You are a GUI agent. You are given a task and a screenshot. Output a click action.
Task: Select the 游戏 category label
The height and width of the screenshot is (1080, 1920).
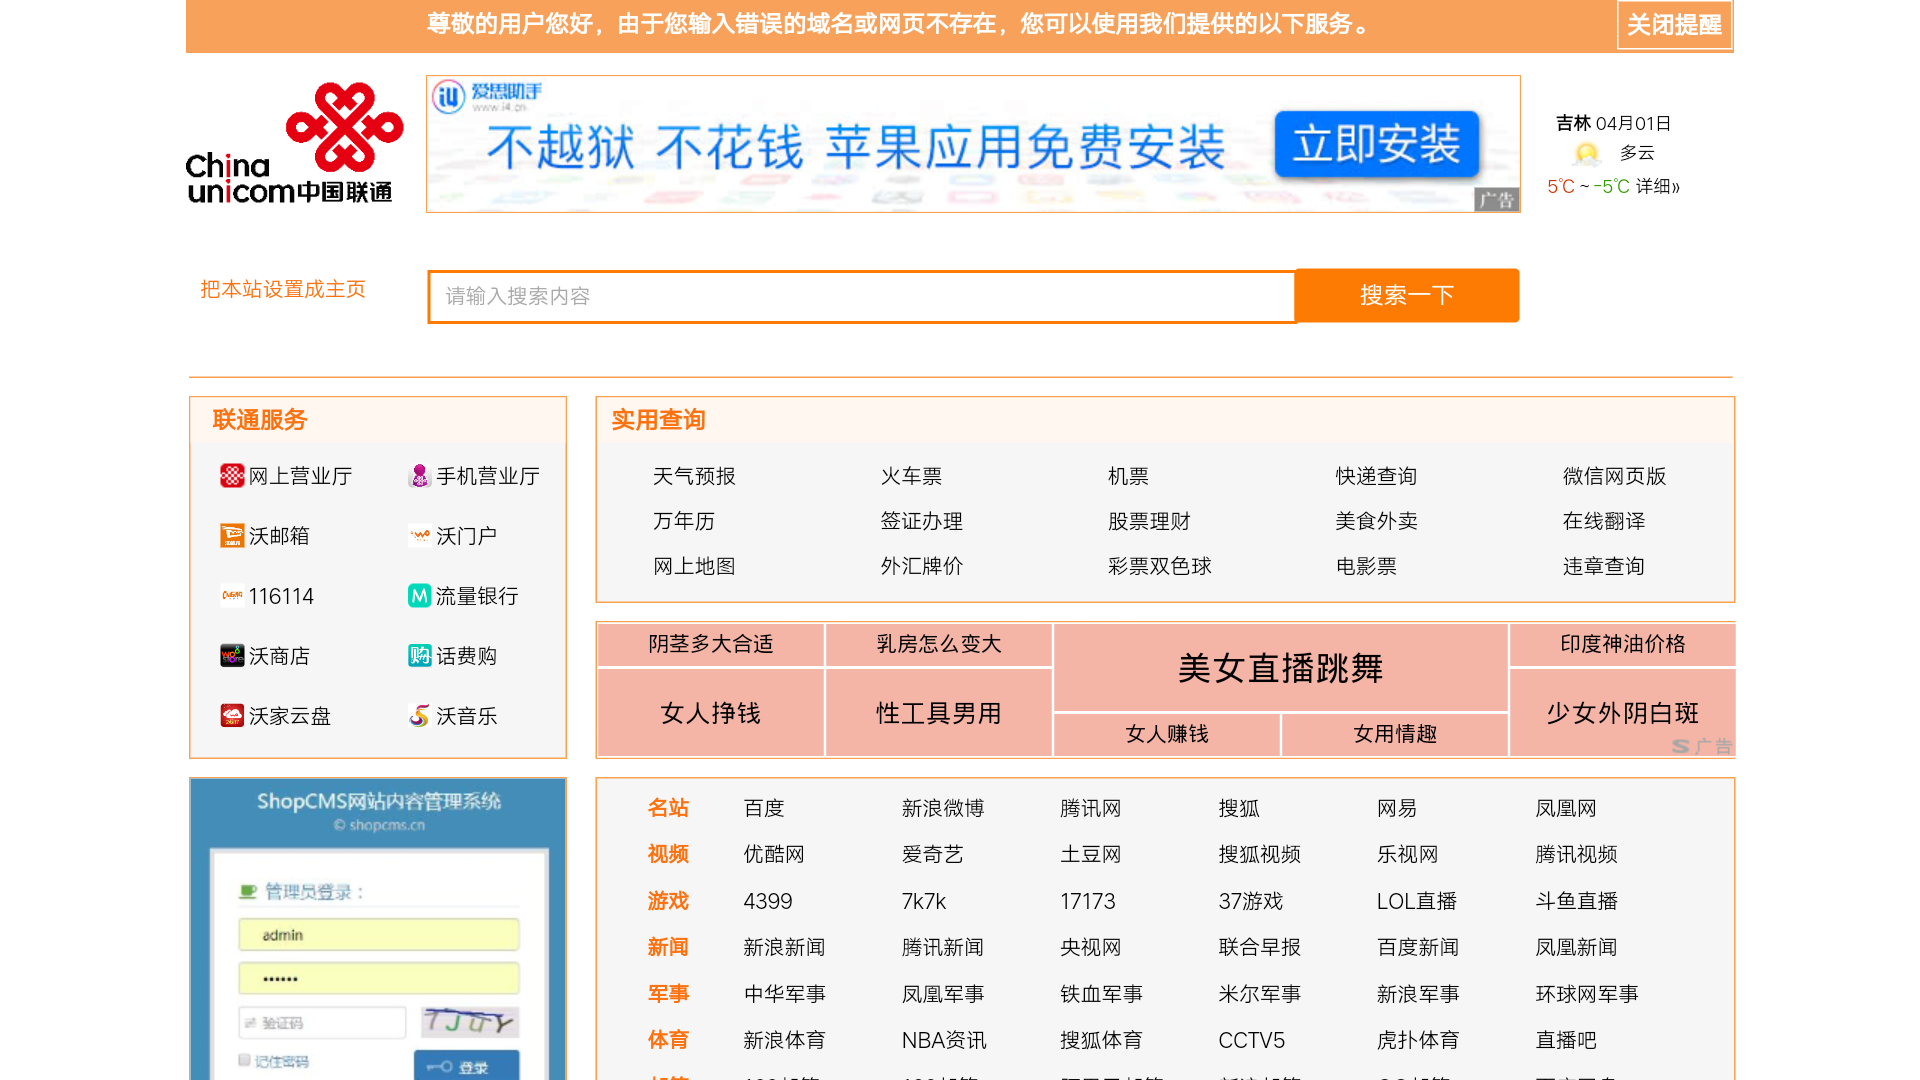[668, 901]
